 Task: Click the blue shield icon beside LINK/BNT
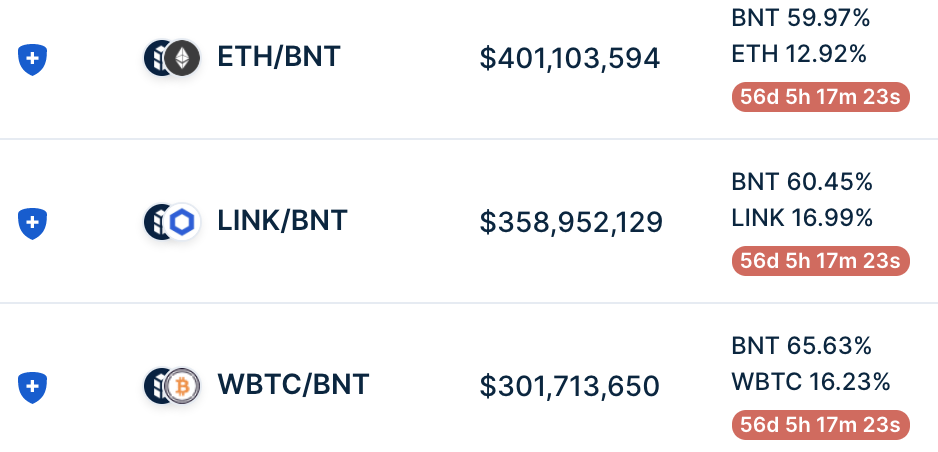[x=32, y=223]
